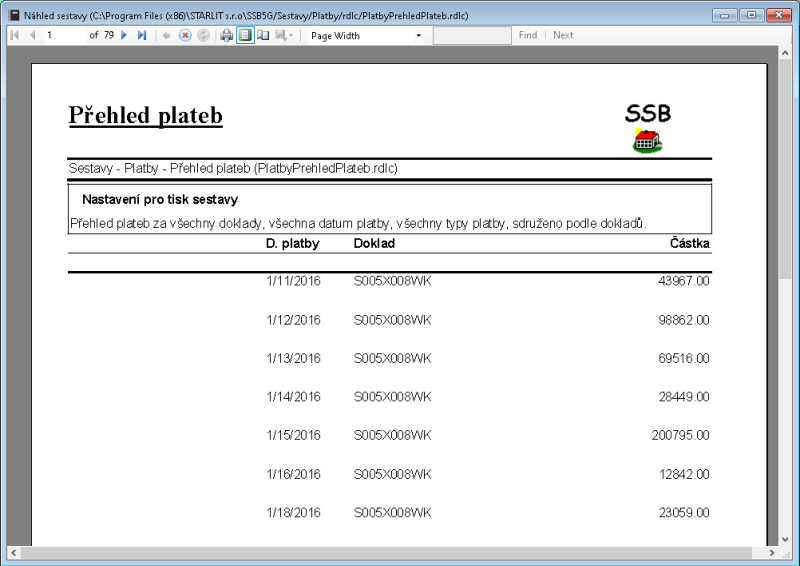Print the report
The height and width of the screenshot is (566, 800).
227,35
